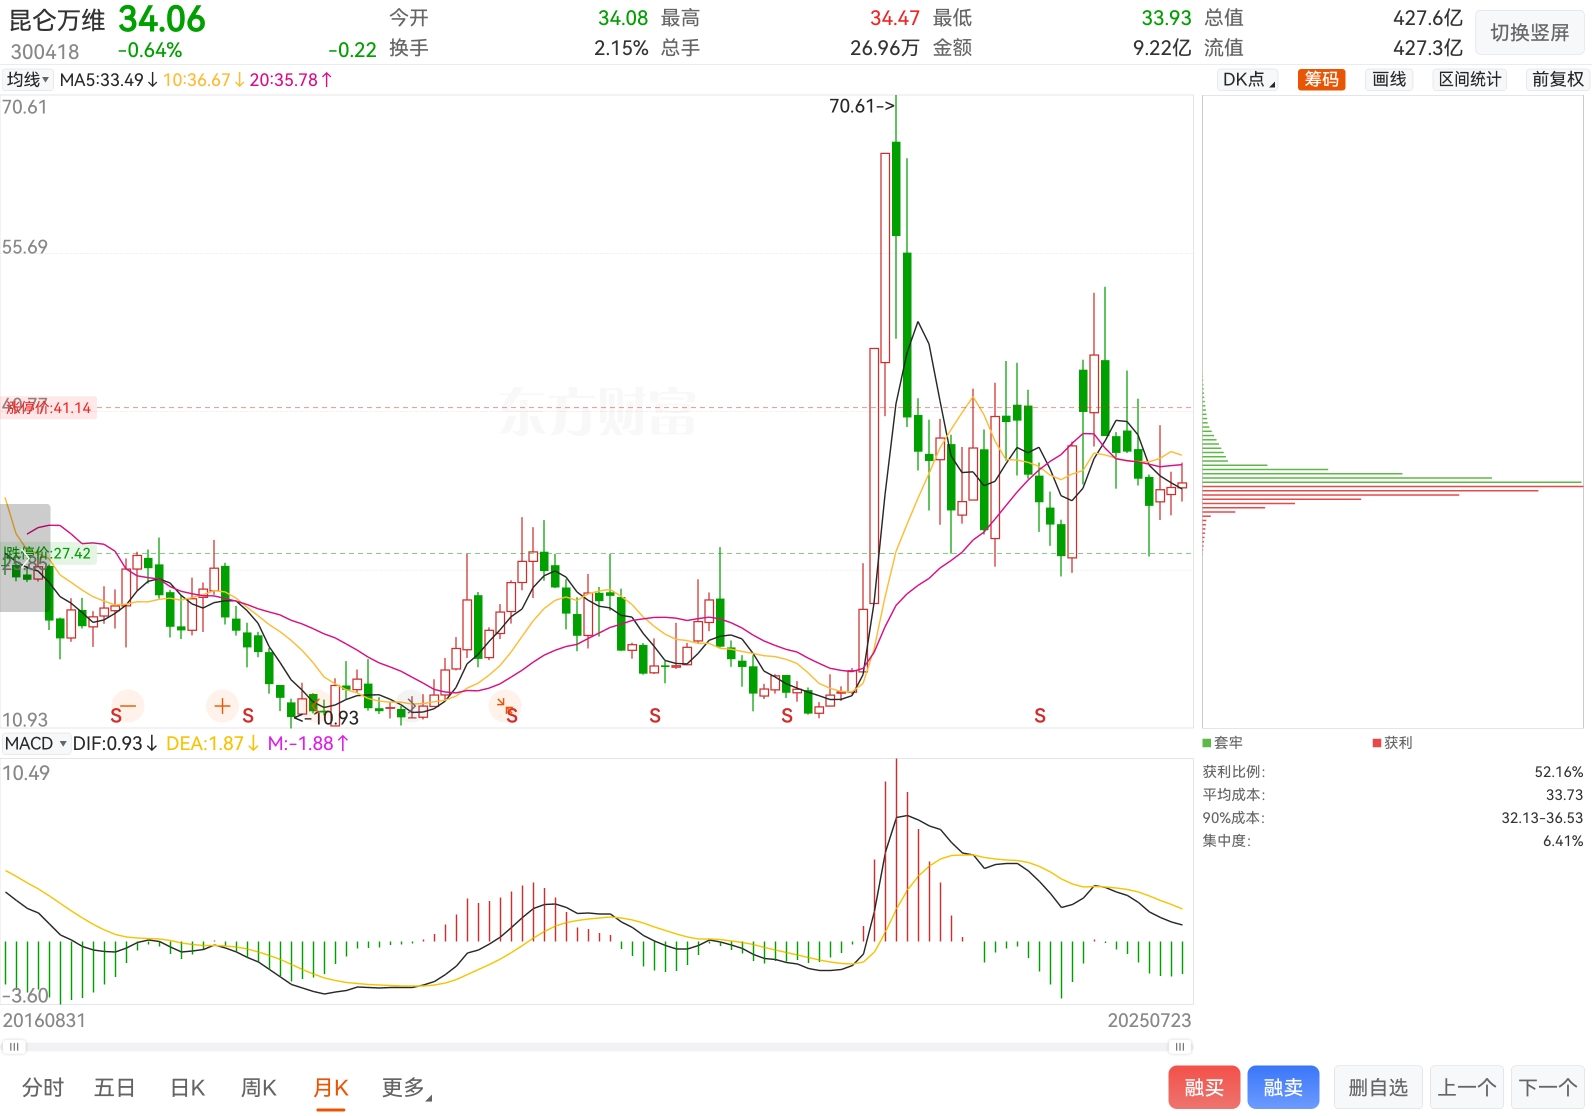Click the yellow 10:36.67 moving average value
1592x1116 pixels.
pyautogui.click(x=204, y=80)
